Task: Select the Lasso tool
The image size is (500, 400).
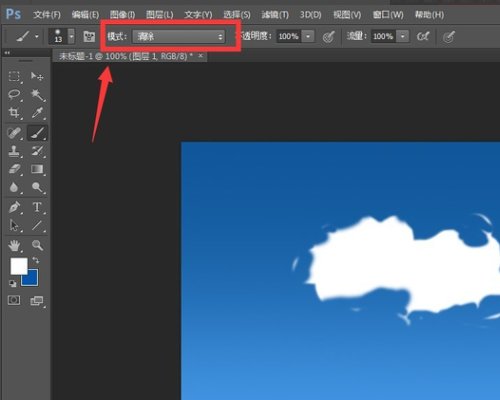Action: pos(14,95)
